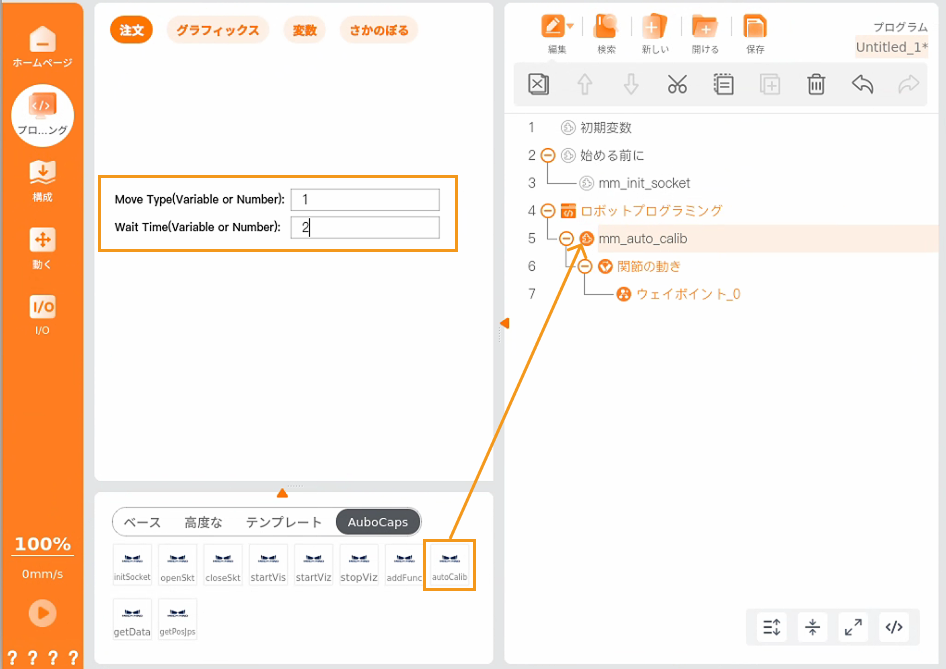Screen dimensions: 946x669
Task: Collapse the ロボットプログラミング node
Action: 548,211
